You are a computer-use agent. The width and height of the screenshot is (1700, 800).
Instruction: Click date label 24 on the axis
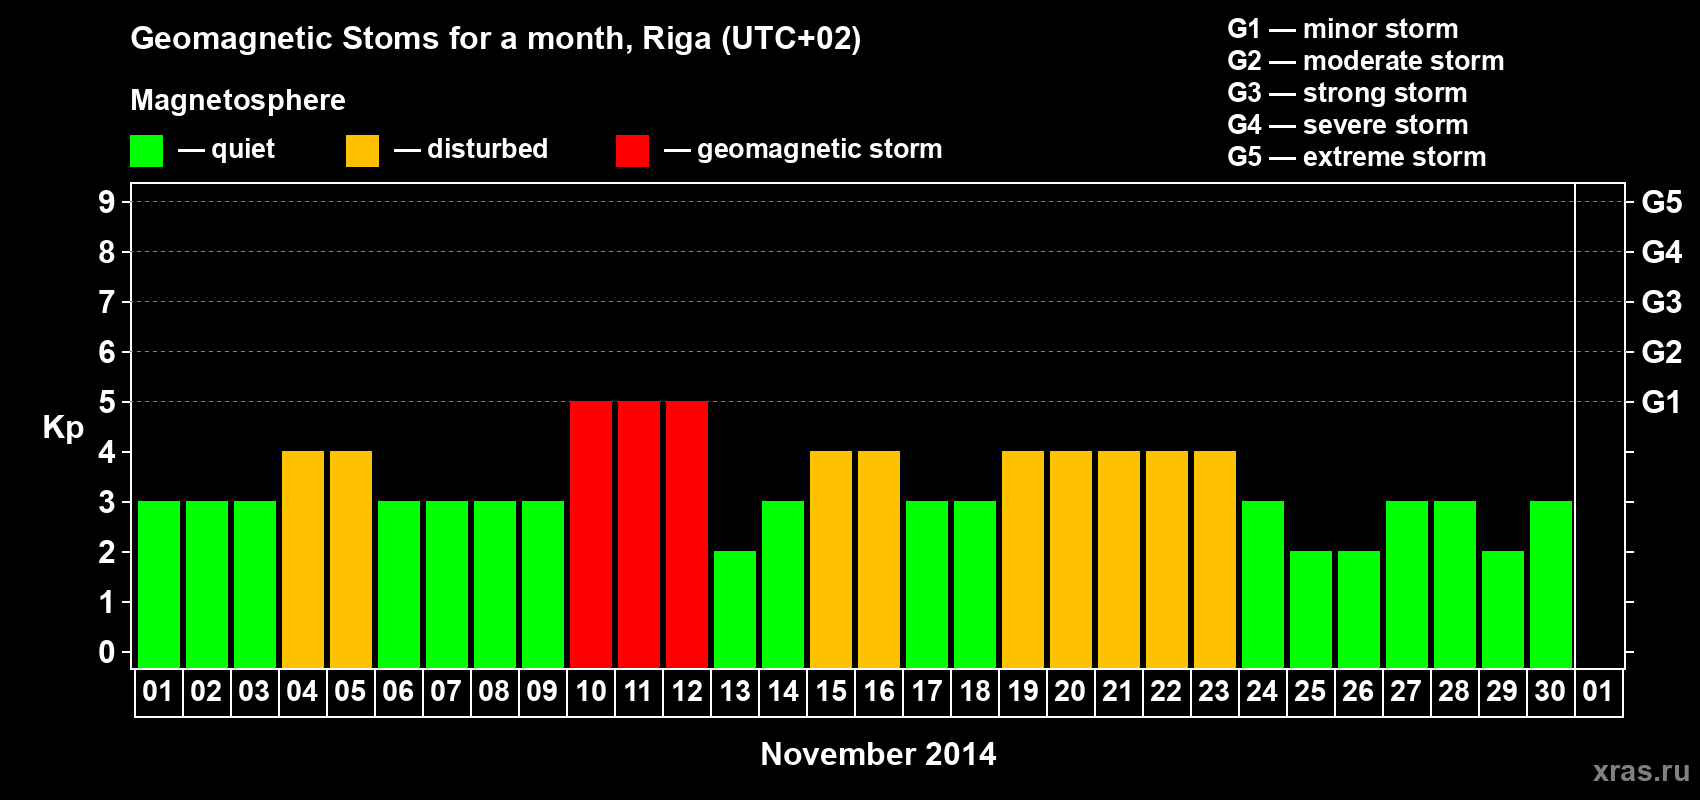(x=1262, y=692)
